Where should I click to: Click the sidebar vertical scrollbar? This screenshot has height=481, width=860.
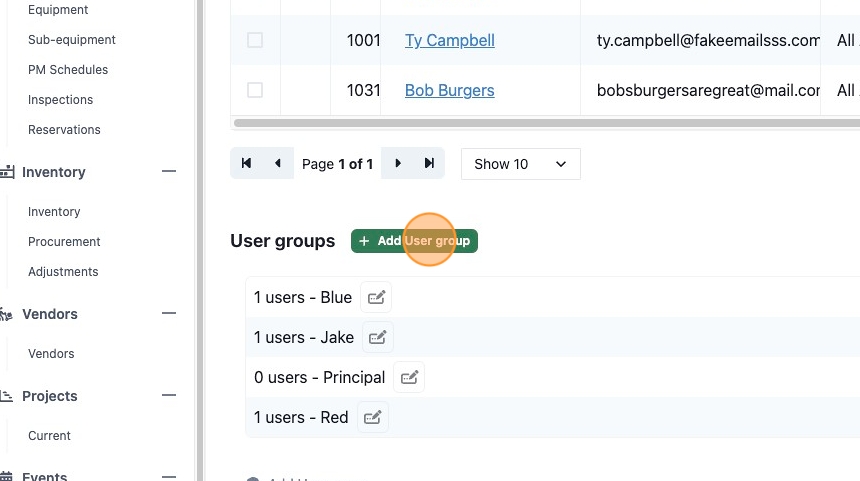pos(200,240)
